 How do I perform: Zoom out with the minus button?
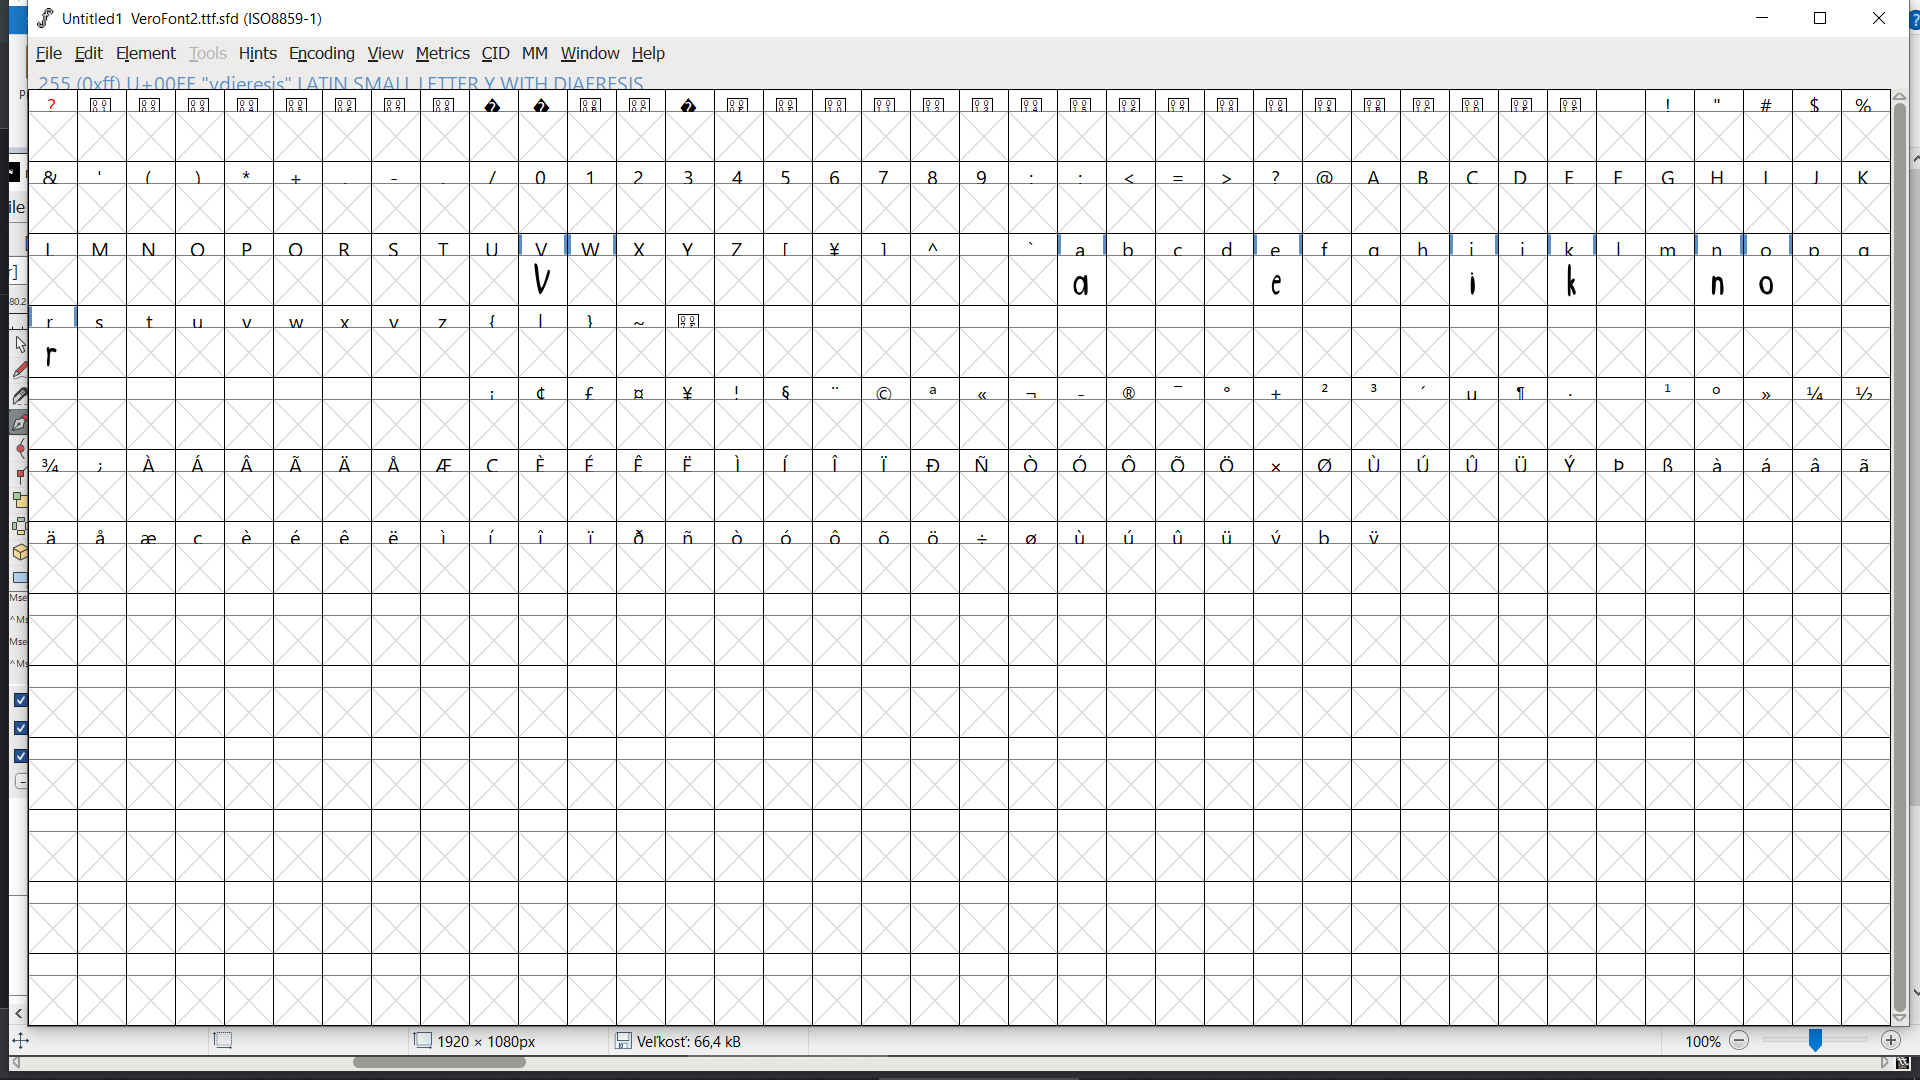pos(1739,1041)
